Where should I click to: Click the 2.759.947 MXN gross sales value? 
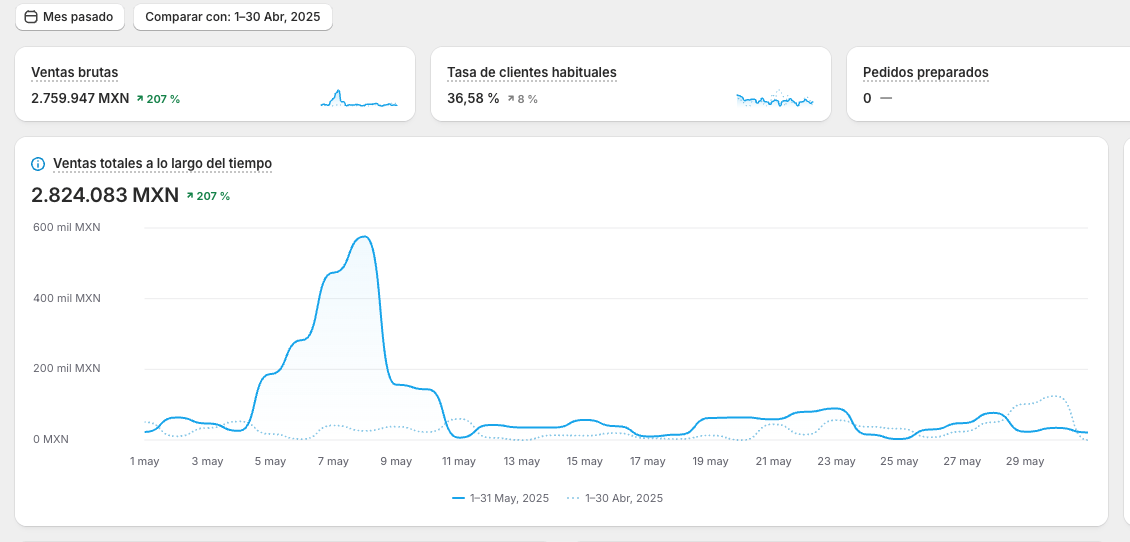[x=80, y=99]
